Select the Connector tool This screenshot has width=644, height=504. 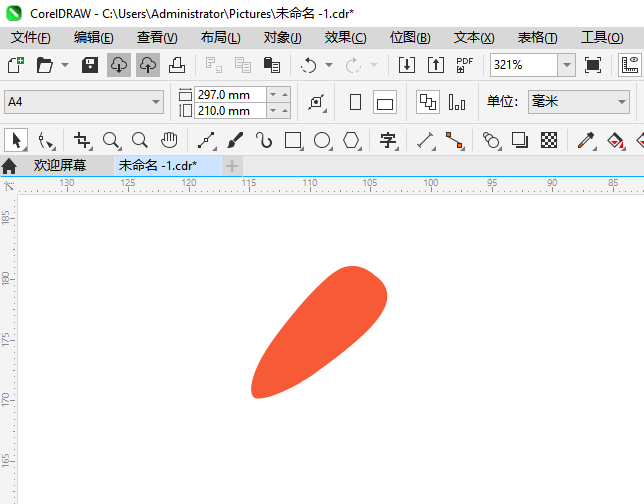[455, 140]
